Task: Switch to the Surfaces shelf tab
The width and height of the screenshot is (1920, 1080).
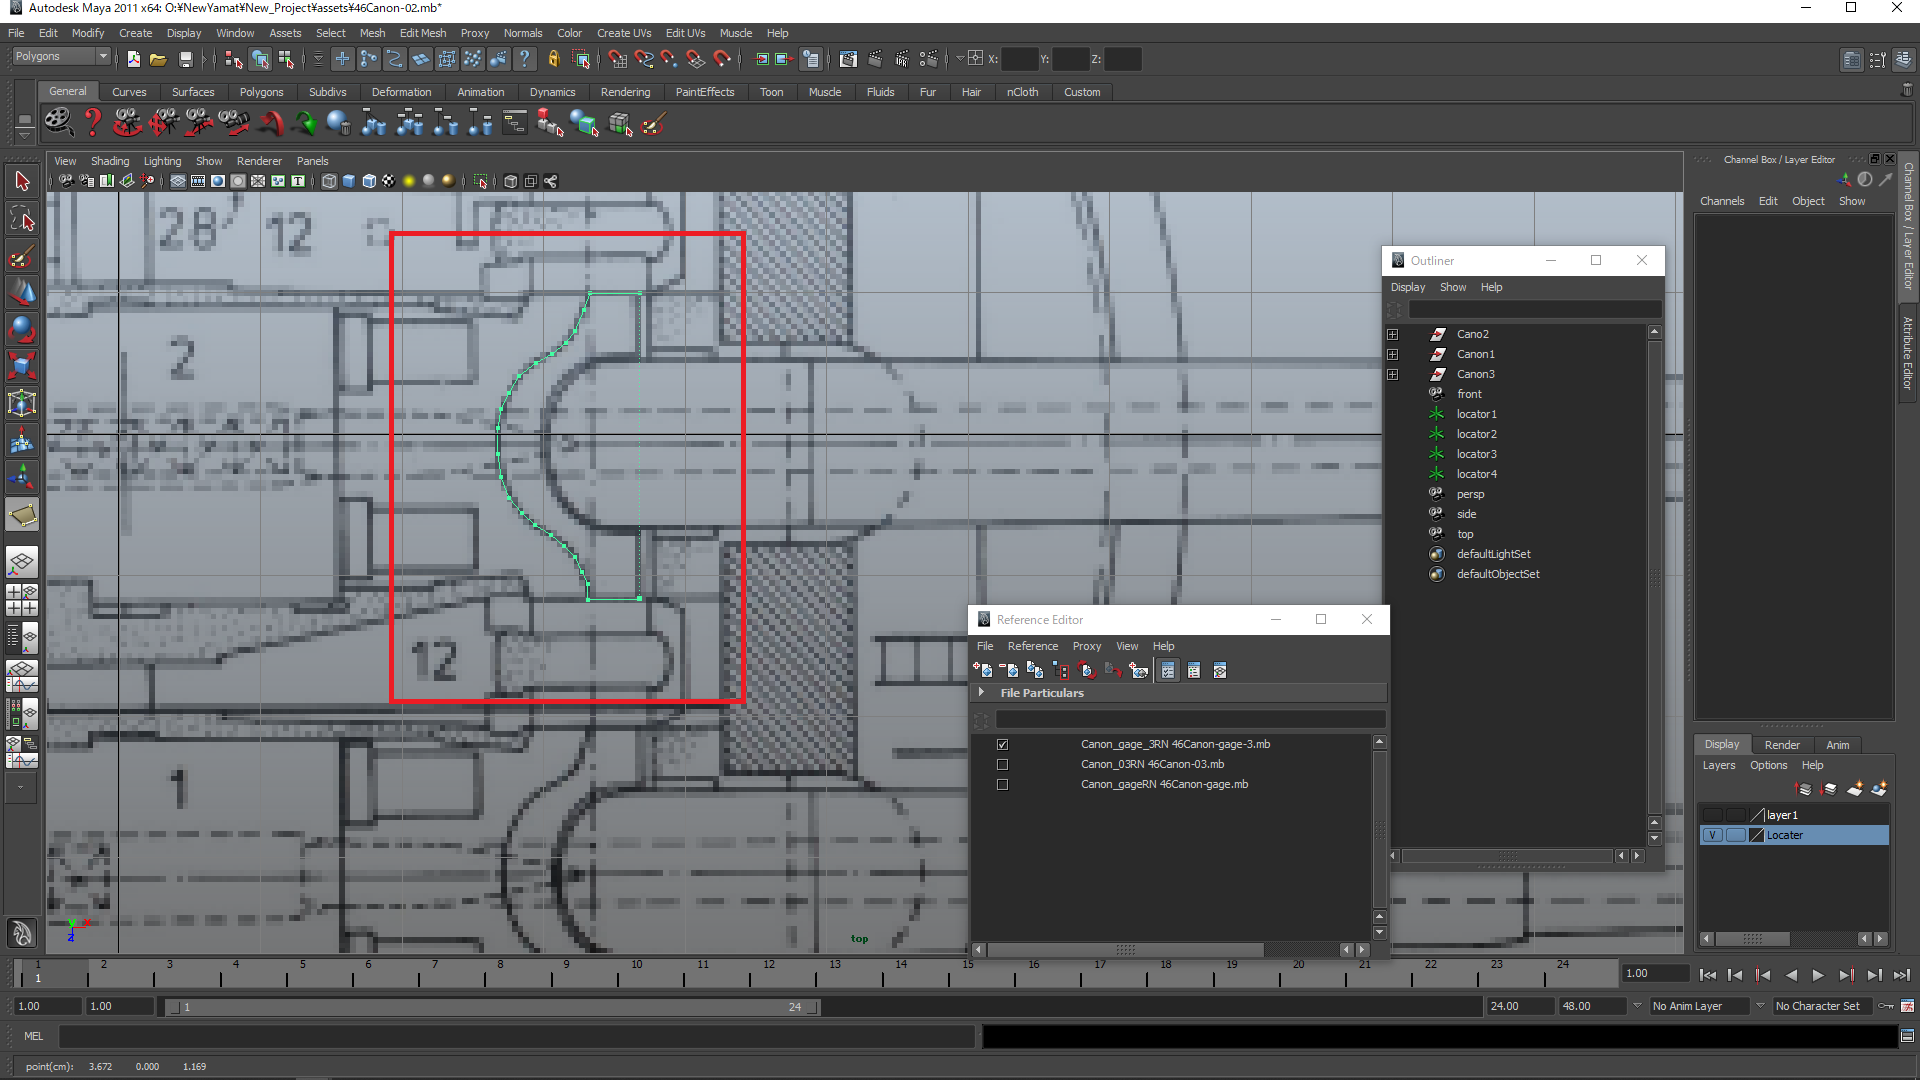Action: coord(193,92)
